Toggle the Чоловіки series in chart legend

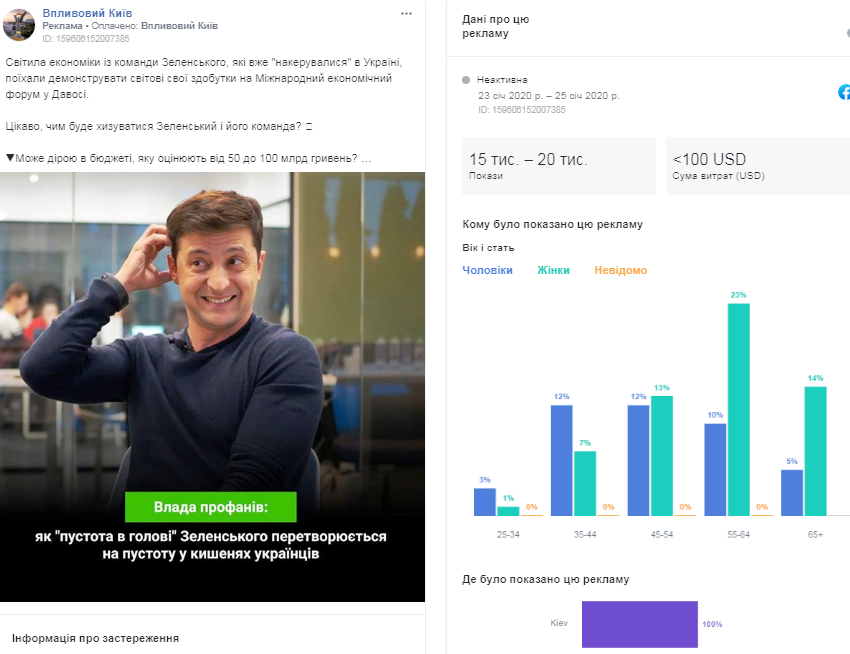(x=487, y=270)
